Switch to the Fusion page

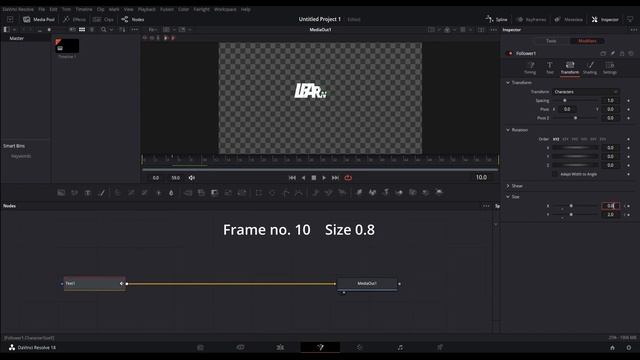point(320,347)
